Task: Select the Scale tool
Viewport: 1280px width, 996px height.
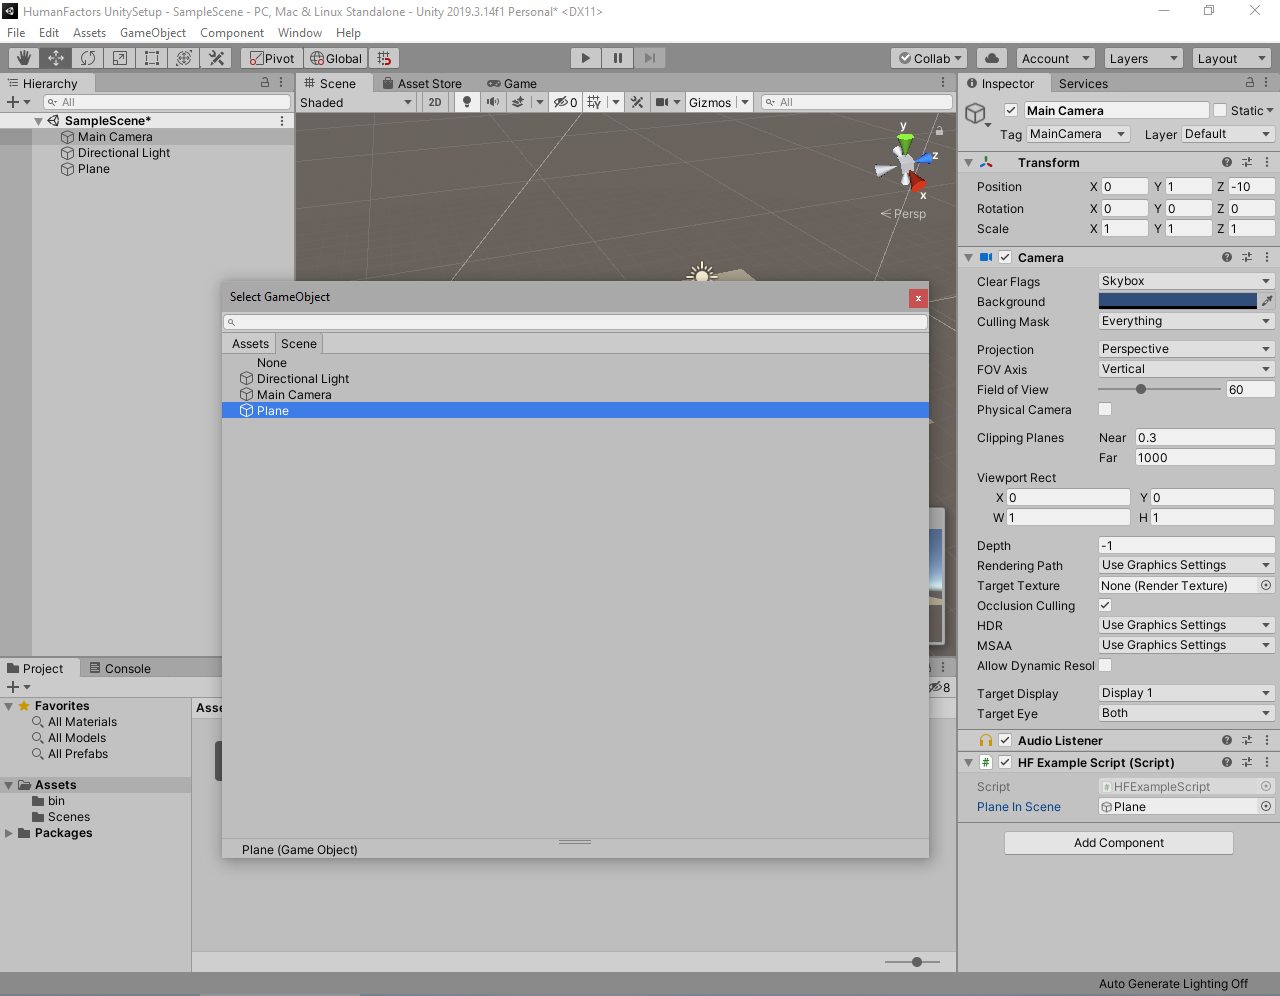Action: click(120, 58)
